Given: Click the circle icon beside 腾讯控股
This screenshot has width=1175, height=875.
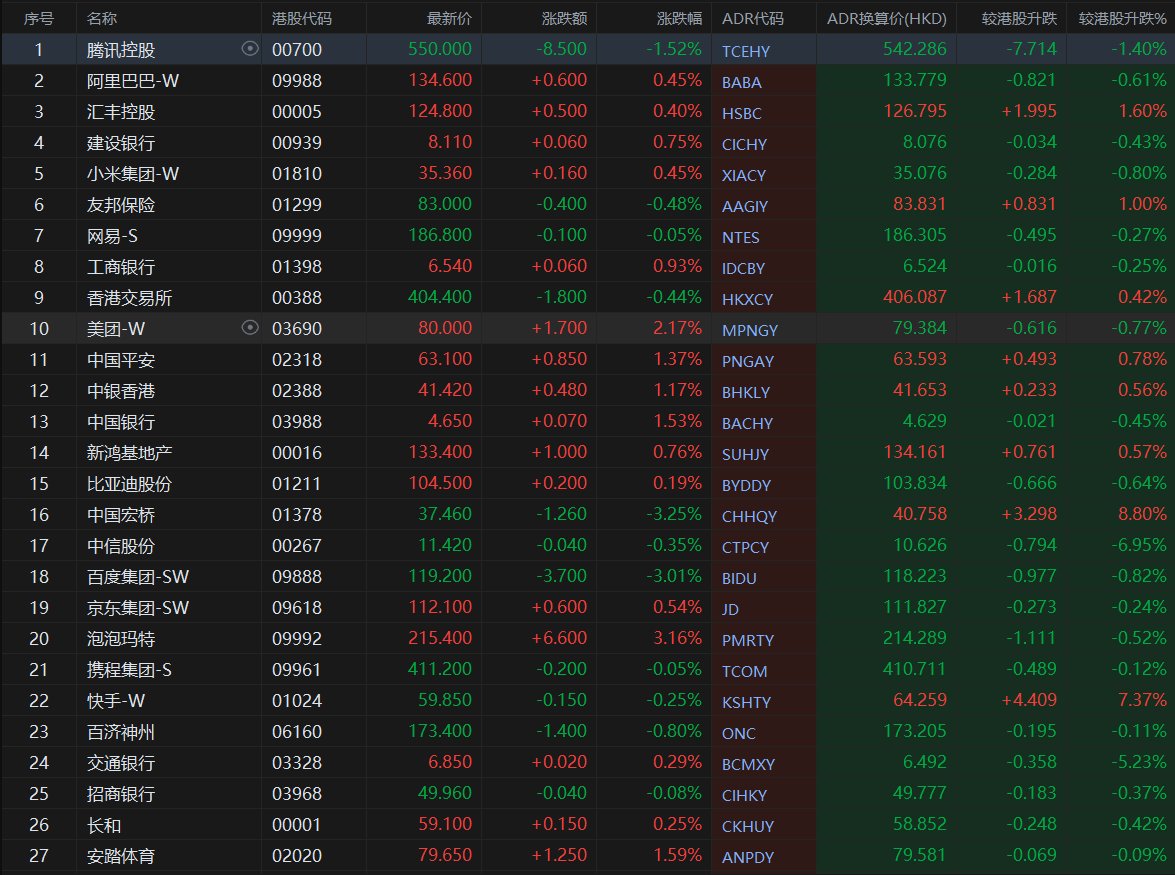Looking at the screenshot, I should pyautogui.click(x=250, y=49).
